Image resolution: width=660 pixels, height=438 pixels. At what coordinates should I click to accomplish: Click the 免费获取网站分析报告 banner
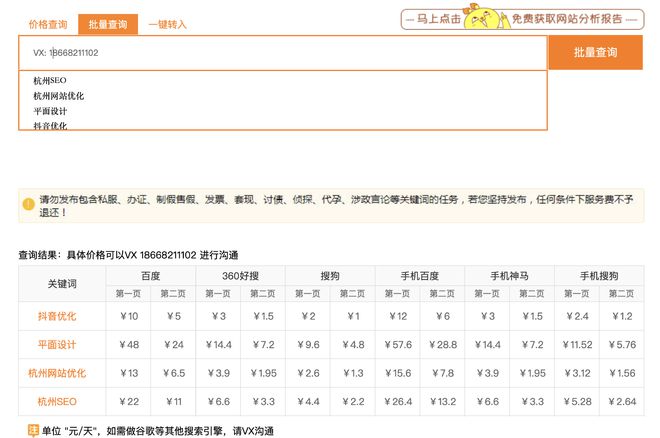[x=522, y=19]
